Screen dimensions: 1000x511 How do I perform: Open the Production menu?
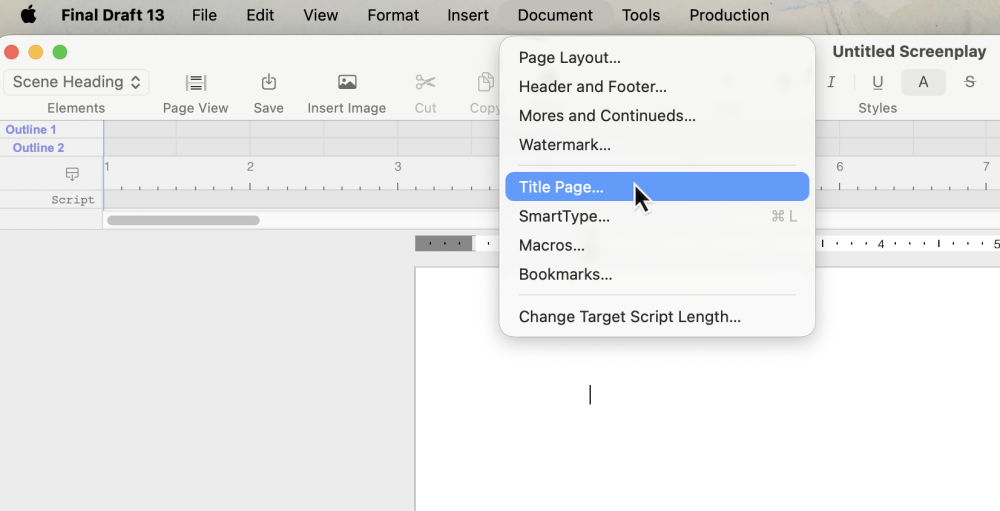729,15
